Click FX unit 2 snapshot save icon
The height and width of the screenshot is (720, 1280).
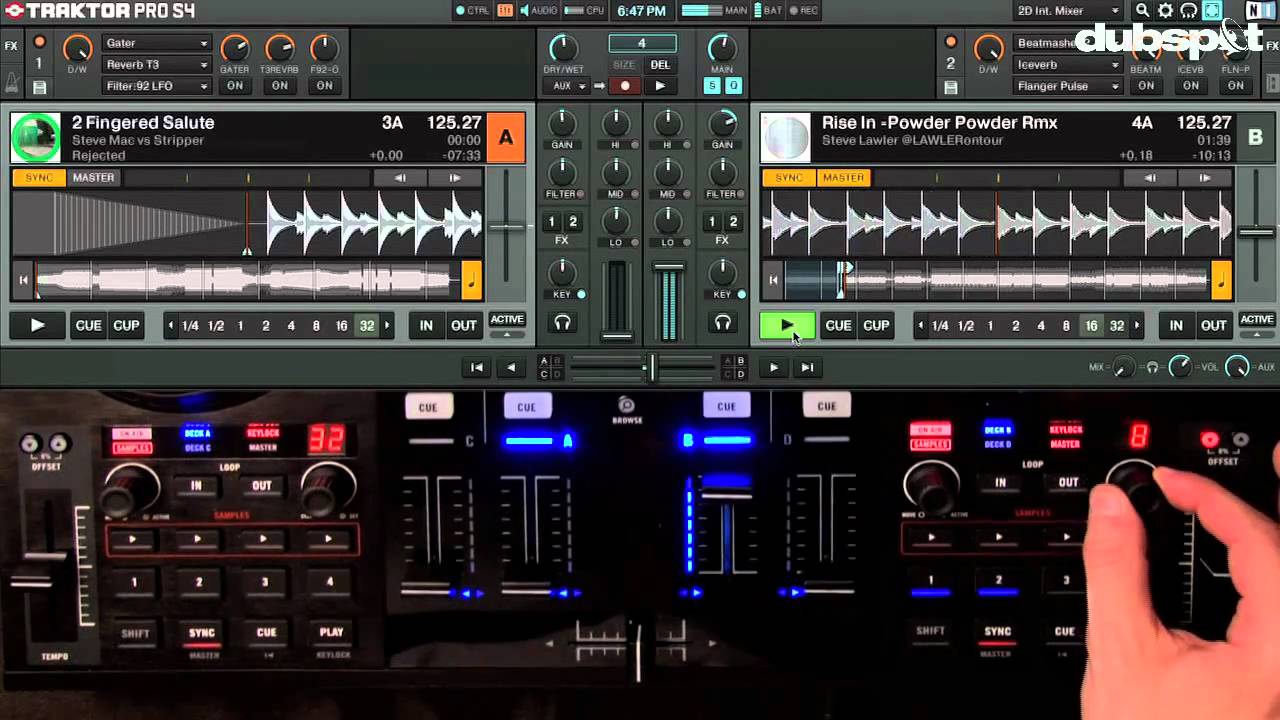click(951, 87)
